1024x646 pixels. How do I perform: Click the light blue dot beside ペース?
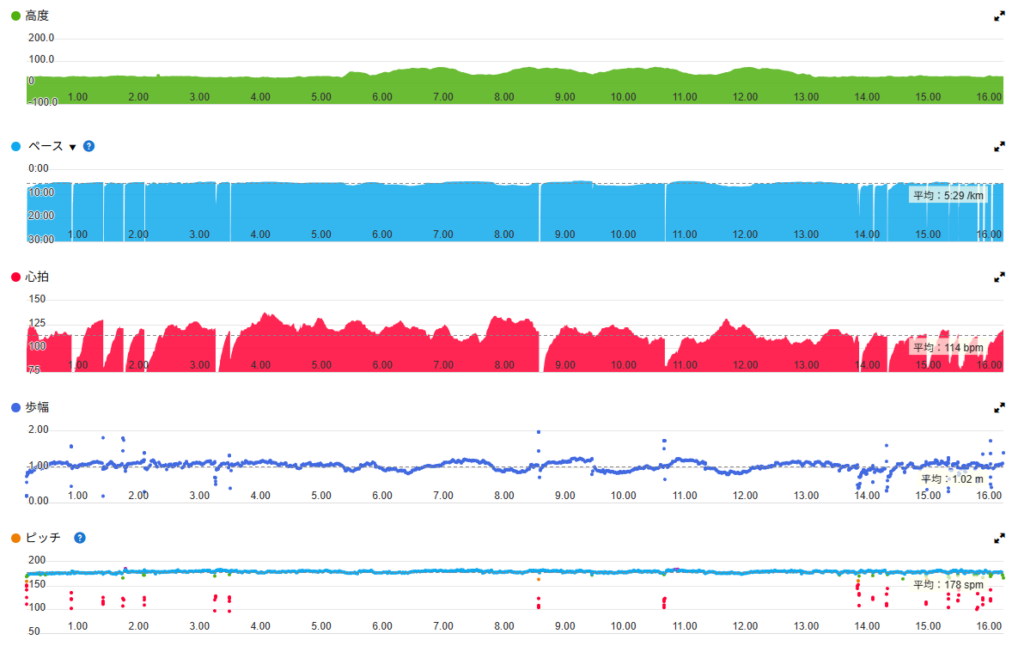[15, 146]
